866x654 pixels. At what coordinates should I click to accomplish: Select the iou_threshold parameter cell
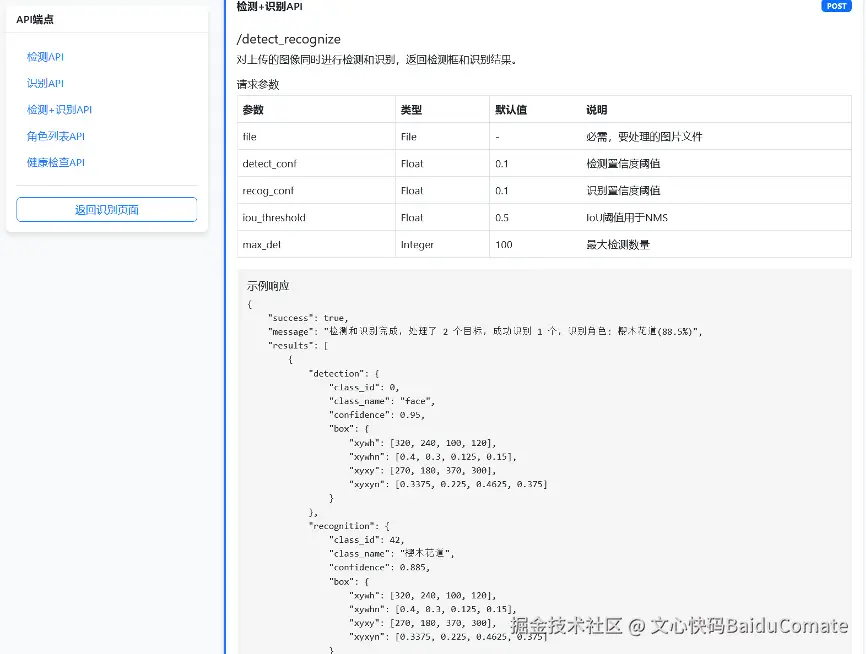pos(316,218)
